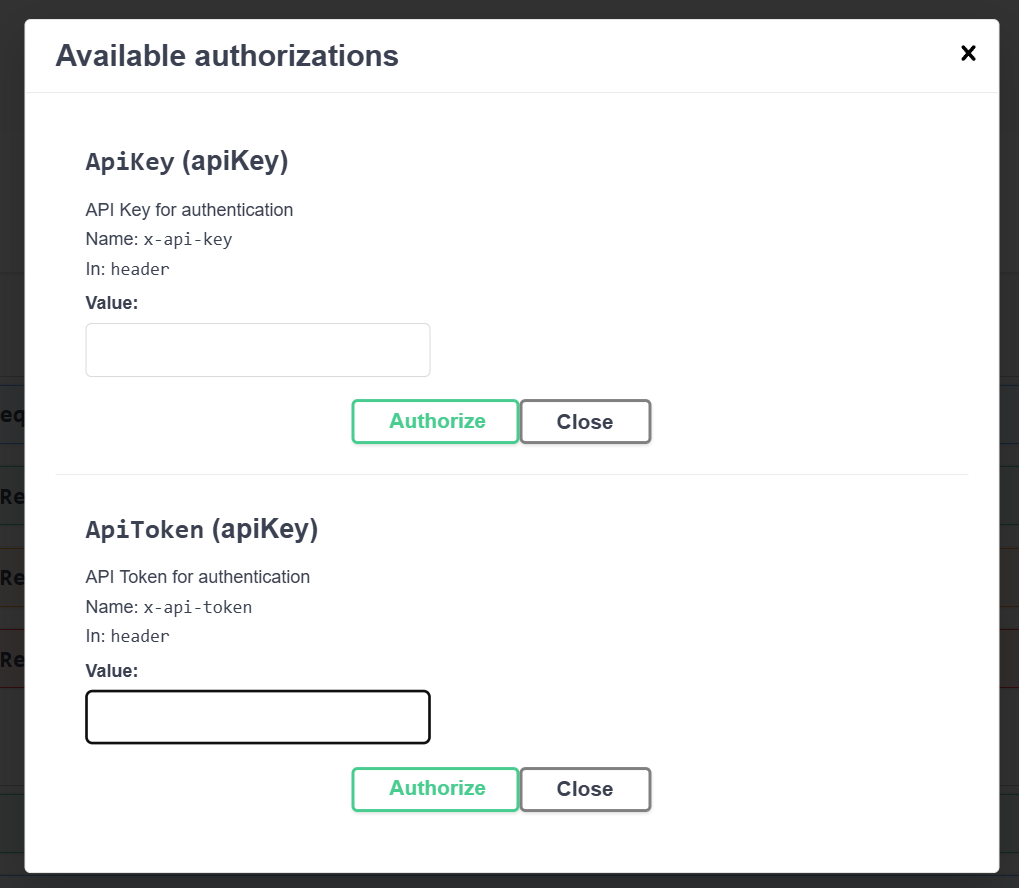Select the Available authorizations heading
This screenshot has width=1019, height=888.
226,56
